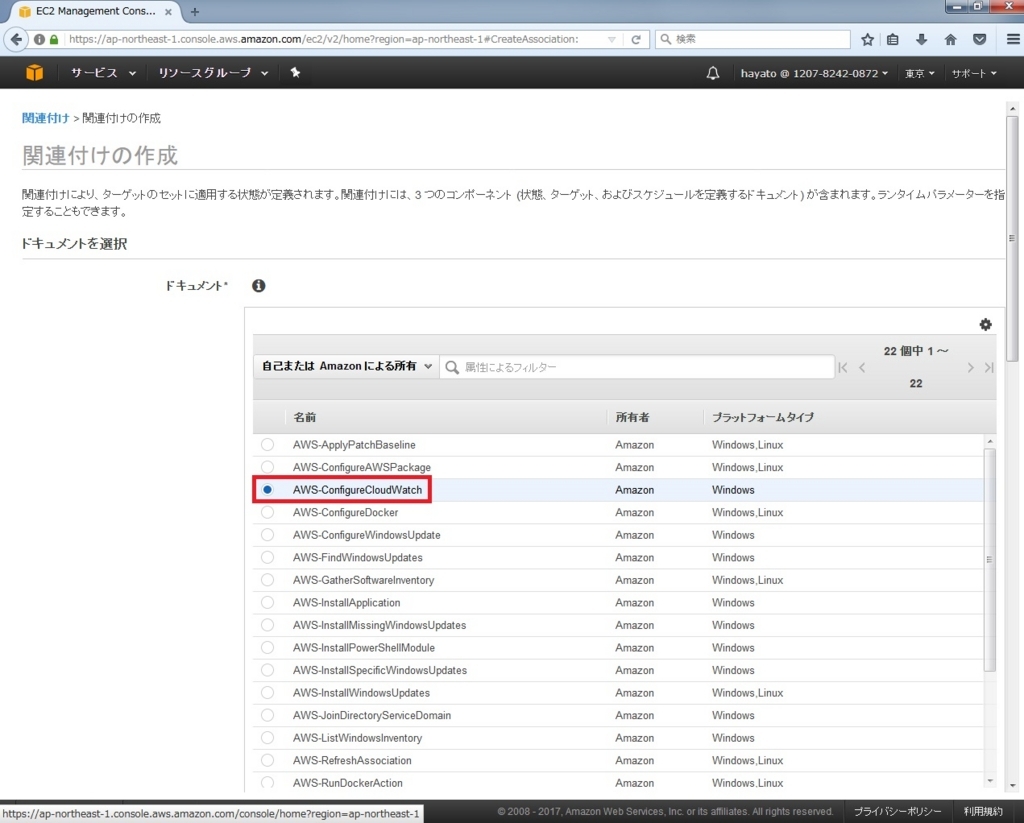Open a new browser tab
Viewport: 1024px width, 823px height.
(195, 12)
